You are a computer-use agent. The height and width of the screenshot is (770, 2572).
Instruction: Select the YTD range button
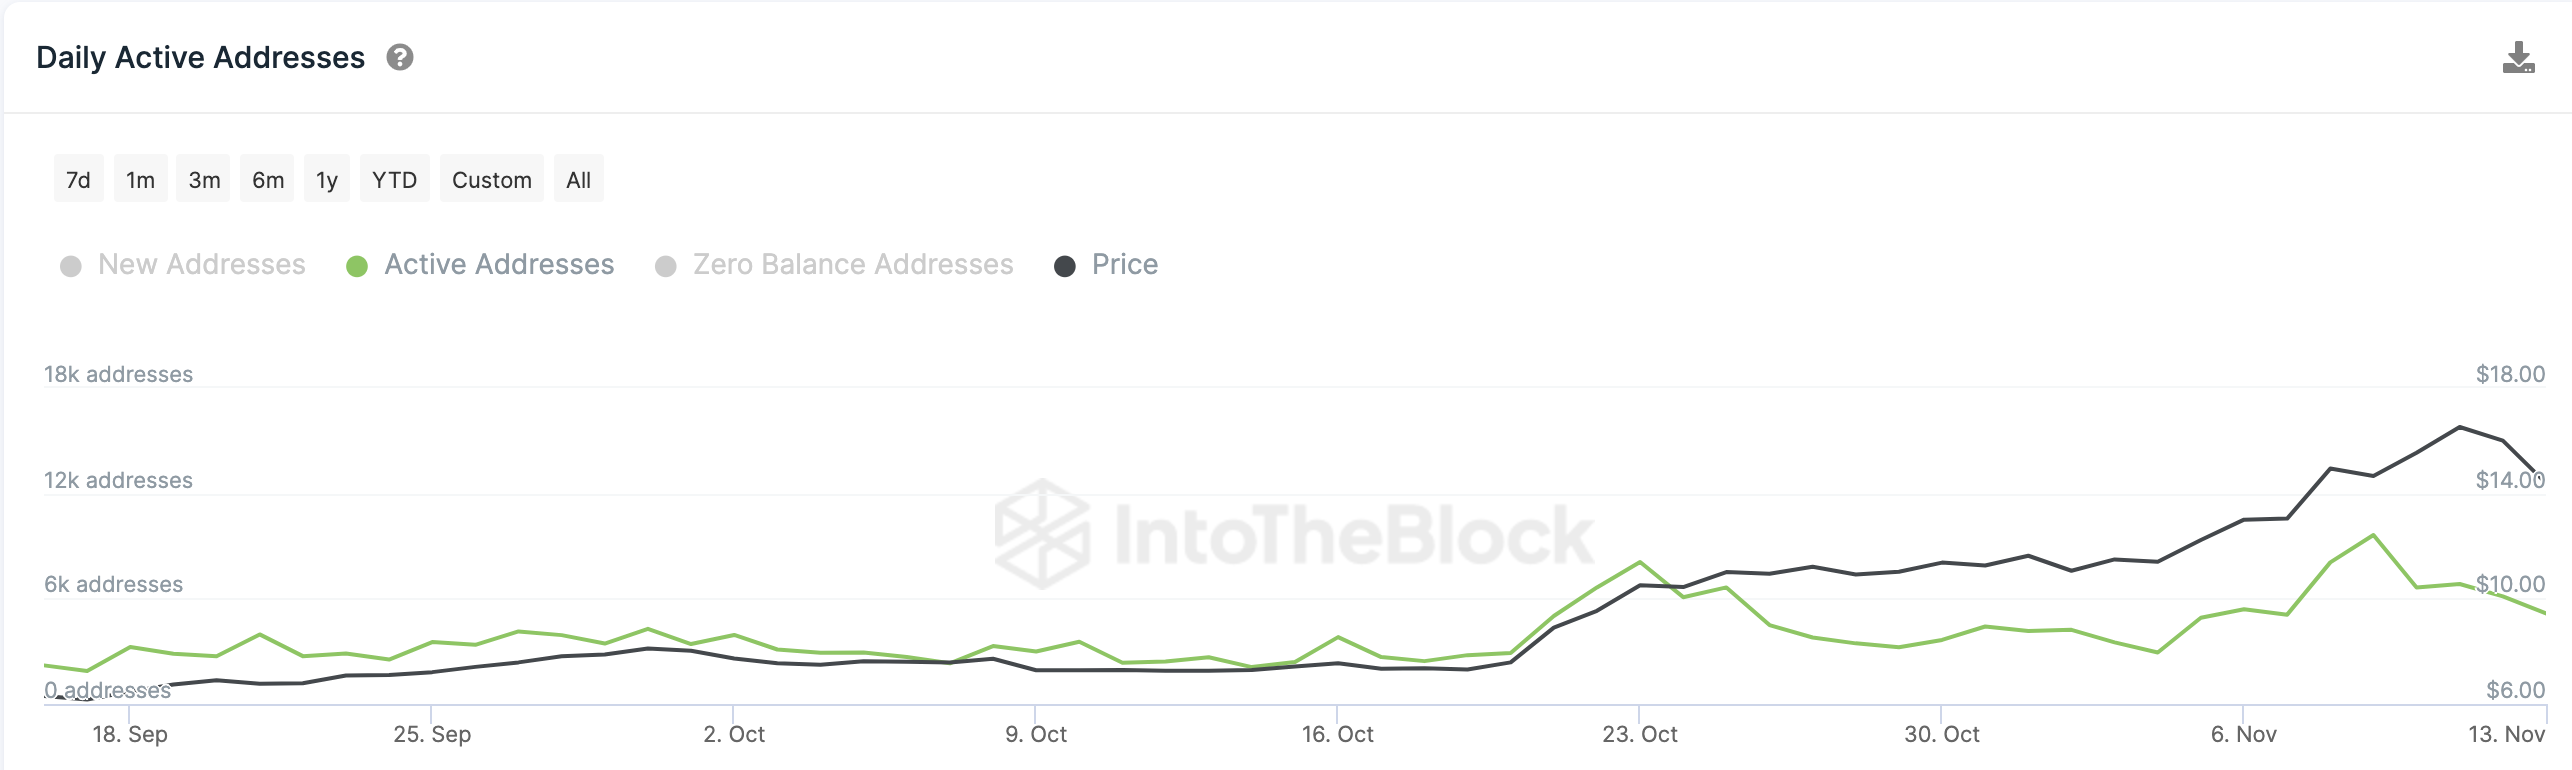(x=394, y=180)
